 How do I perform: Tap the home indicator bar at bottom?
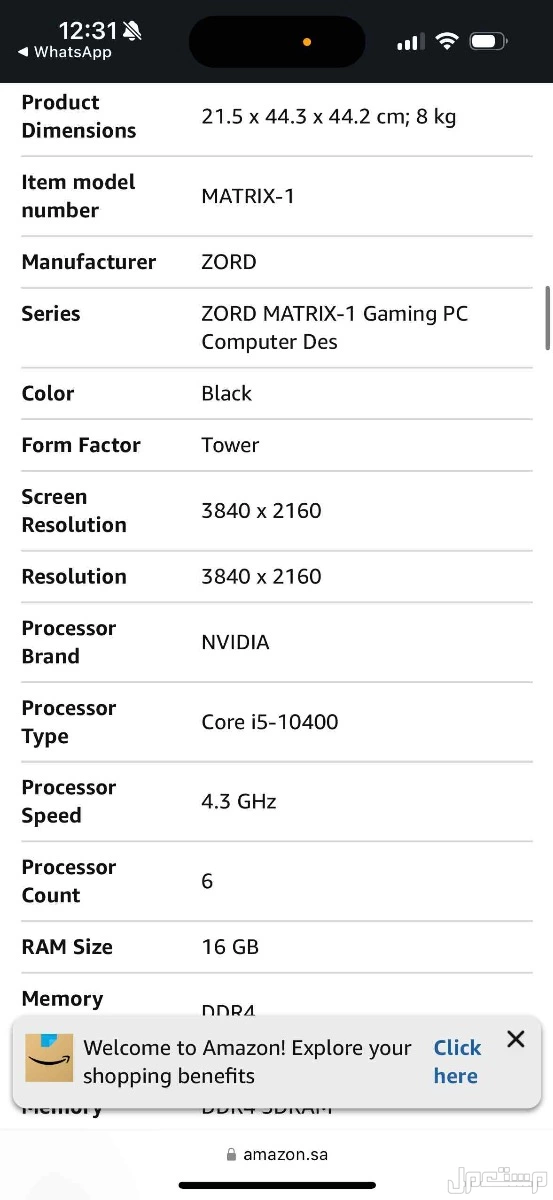(277, 1186)
